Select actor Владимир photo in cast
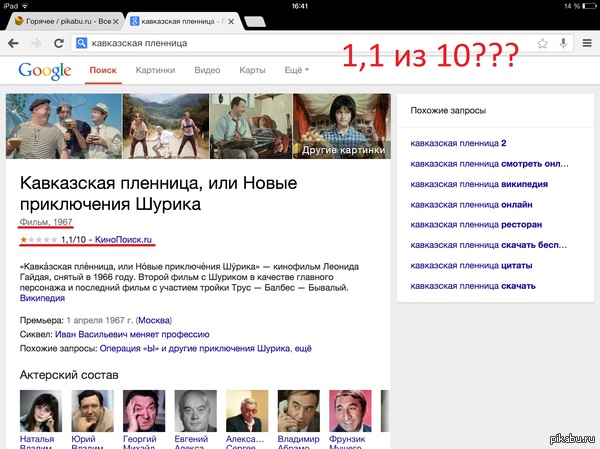Image resolution: width=600 pixels, height=449 pixels. [x=299, y=411]
